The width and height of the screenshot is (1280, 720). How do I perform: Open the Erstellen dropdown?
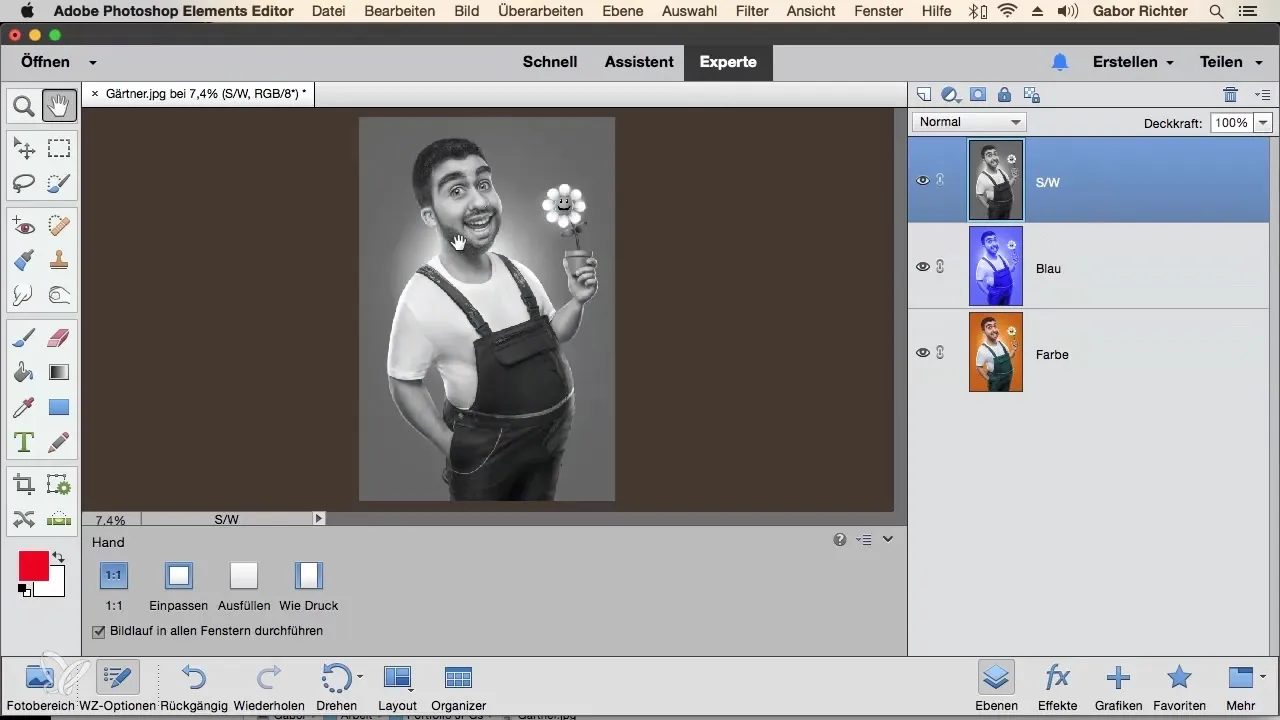pyautogui.click(x=1133, y=62)
